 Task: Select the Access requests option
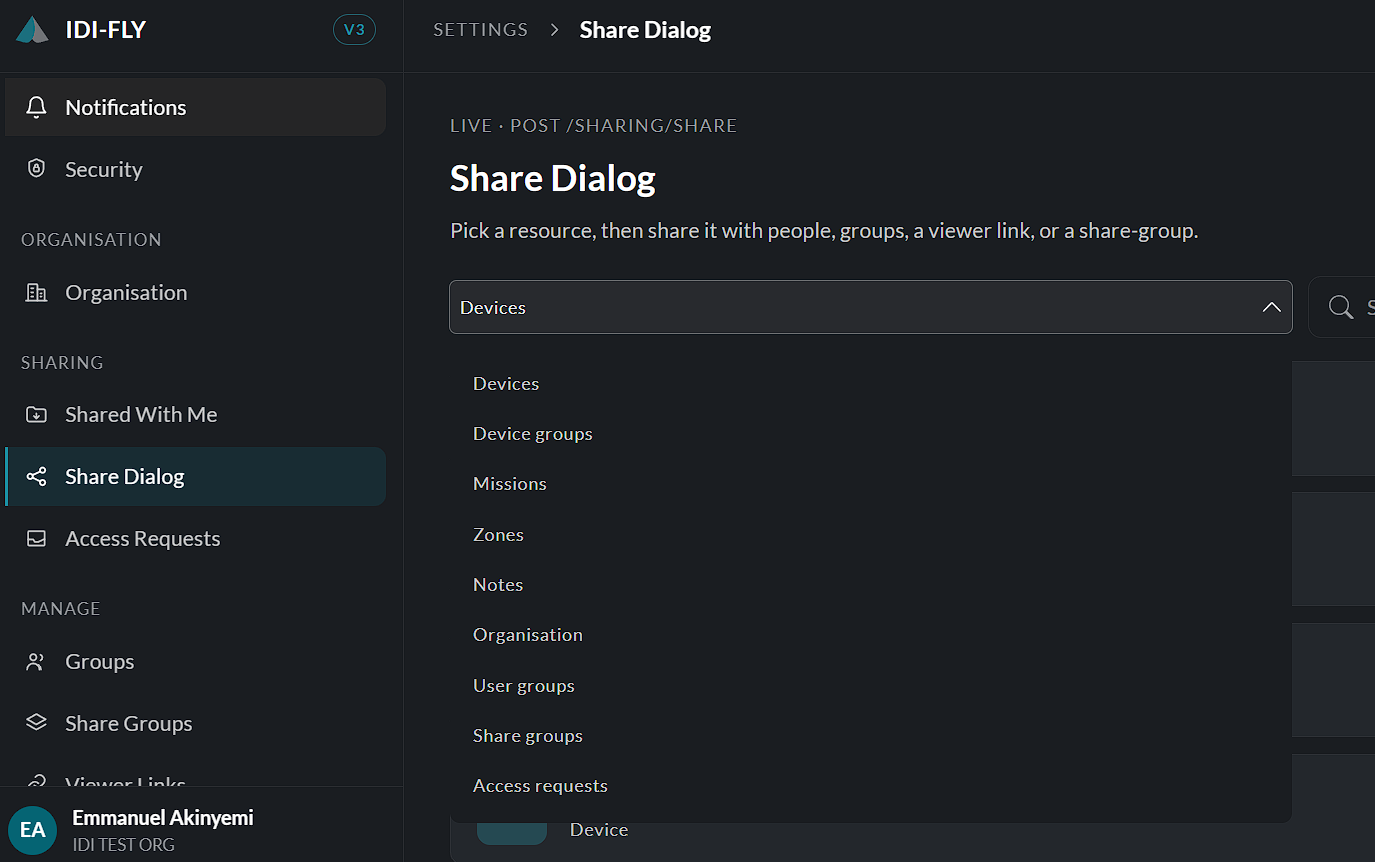(870, 786)
